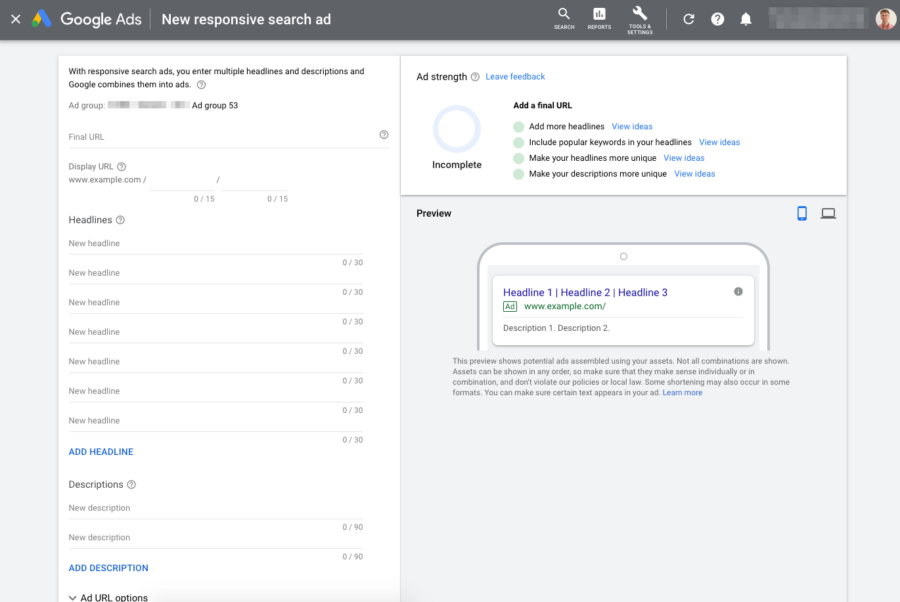
Task: Click Learn more in the preview disclaimer
Action: (x=683, y=392)
